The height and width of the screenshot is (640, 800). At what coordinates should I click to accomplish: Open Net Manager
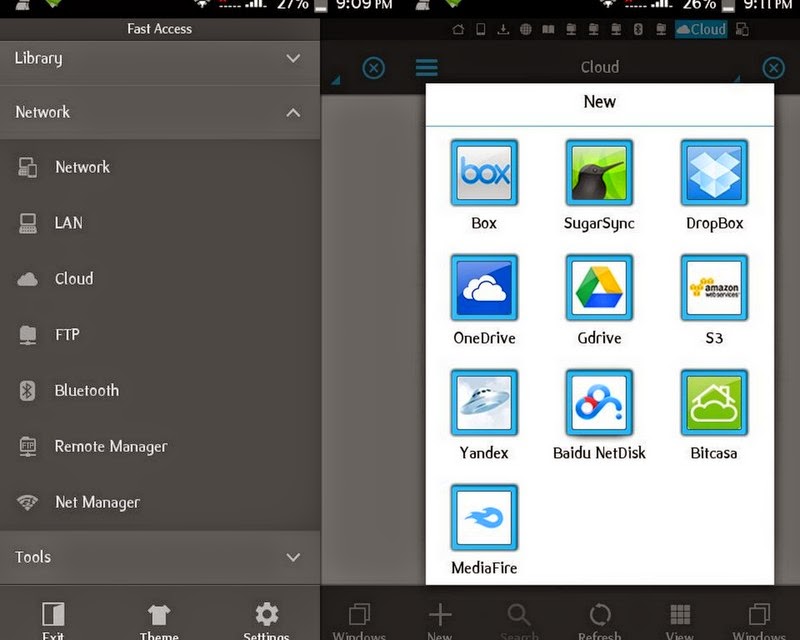click(160, 502)
